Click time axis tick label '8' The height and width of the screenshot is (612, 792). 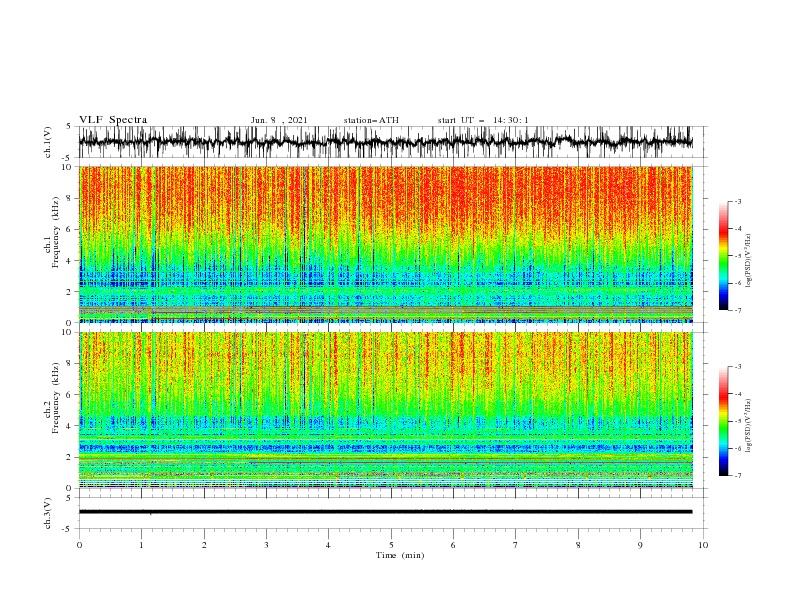click(x=578, y=545)
